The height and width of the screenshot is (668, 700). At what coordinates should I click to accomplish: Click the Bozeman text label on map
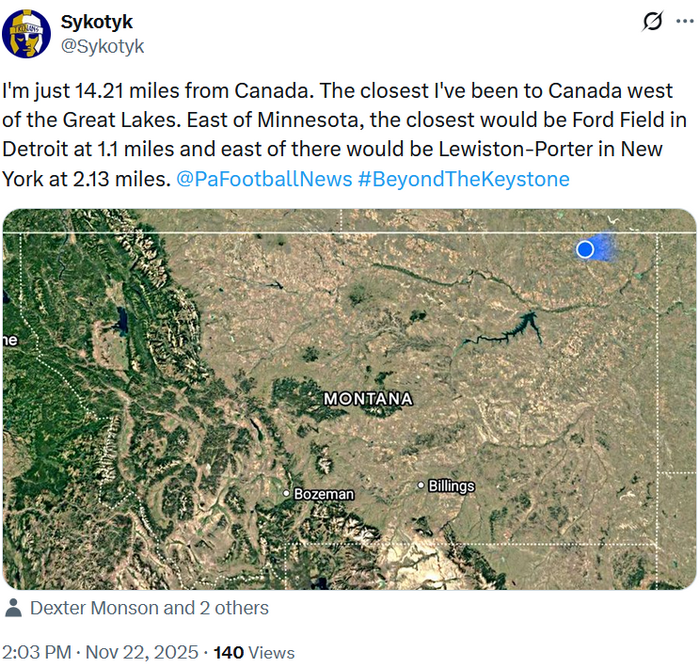[323, 494]
